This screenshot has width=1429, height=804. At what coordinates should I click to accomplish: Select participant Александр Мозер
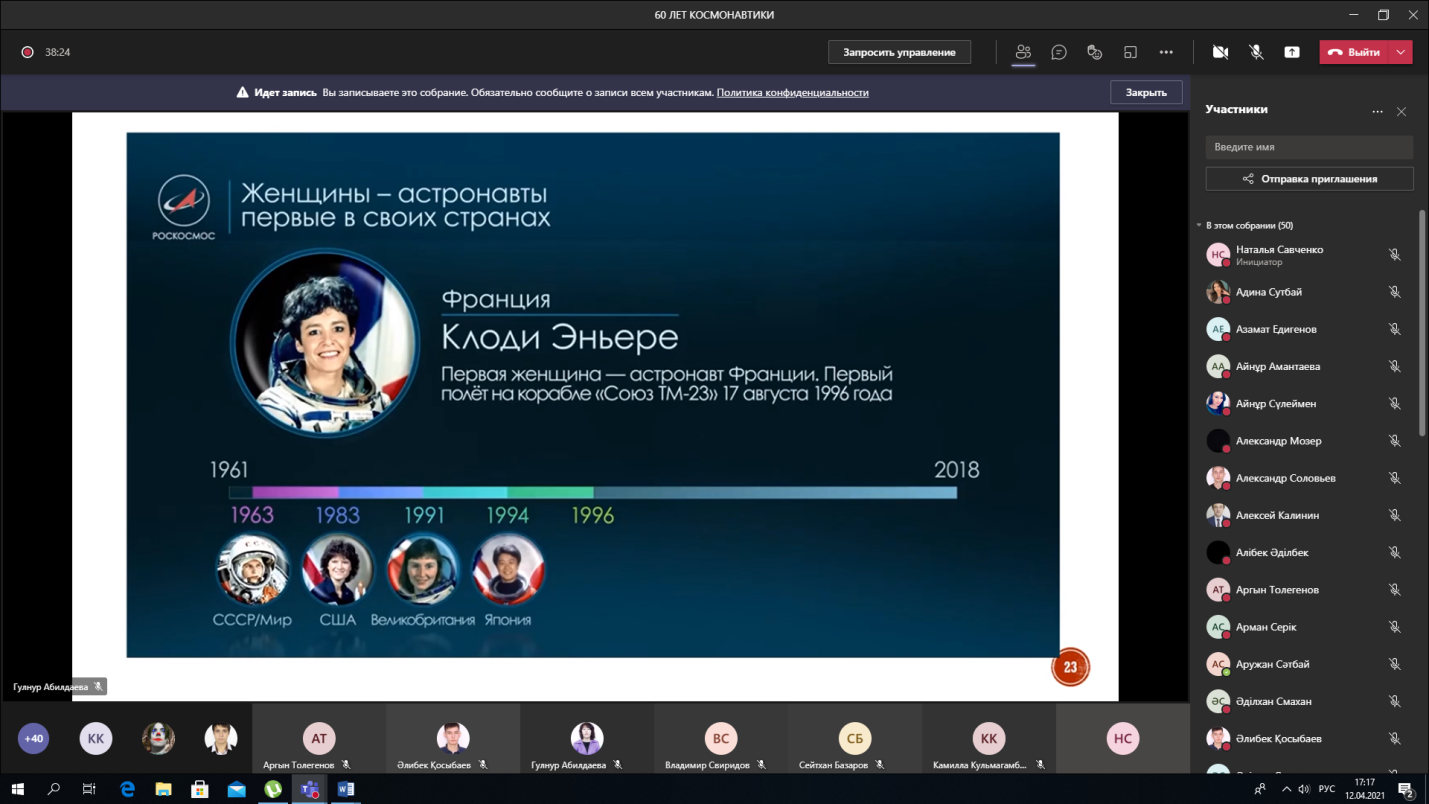point(1308,441)
